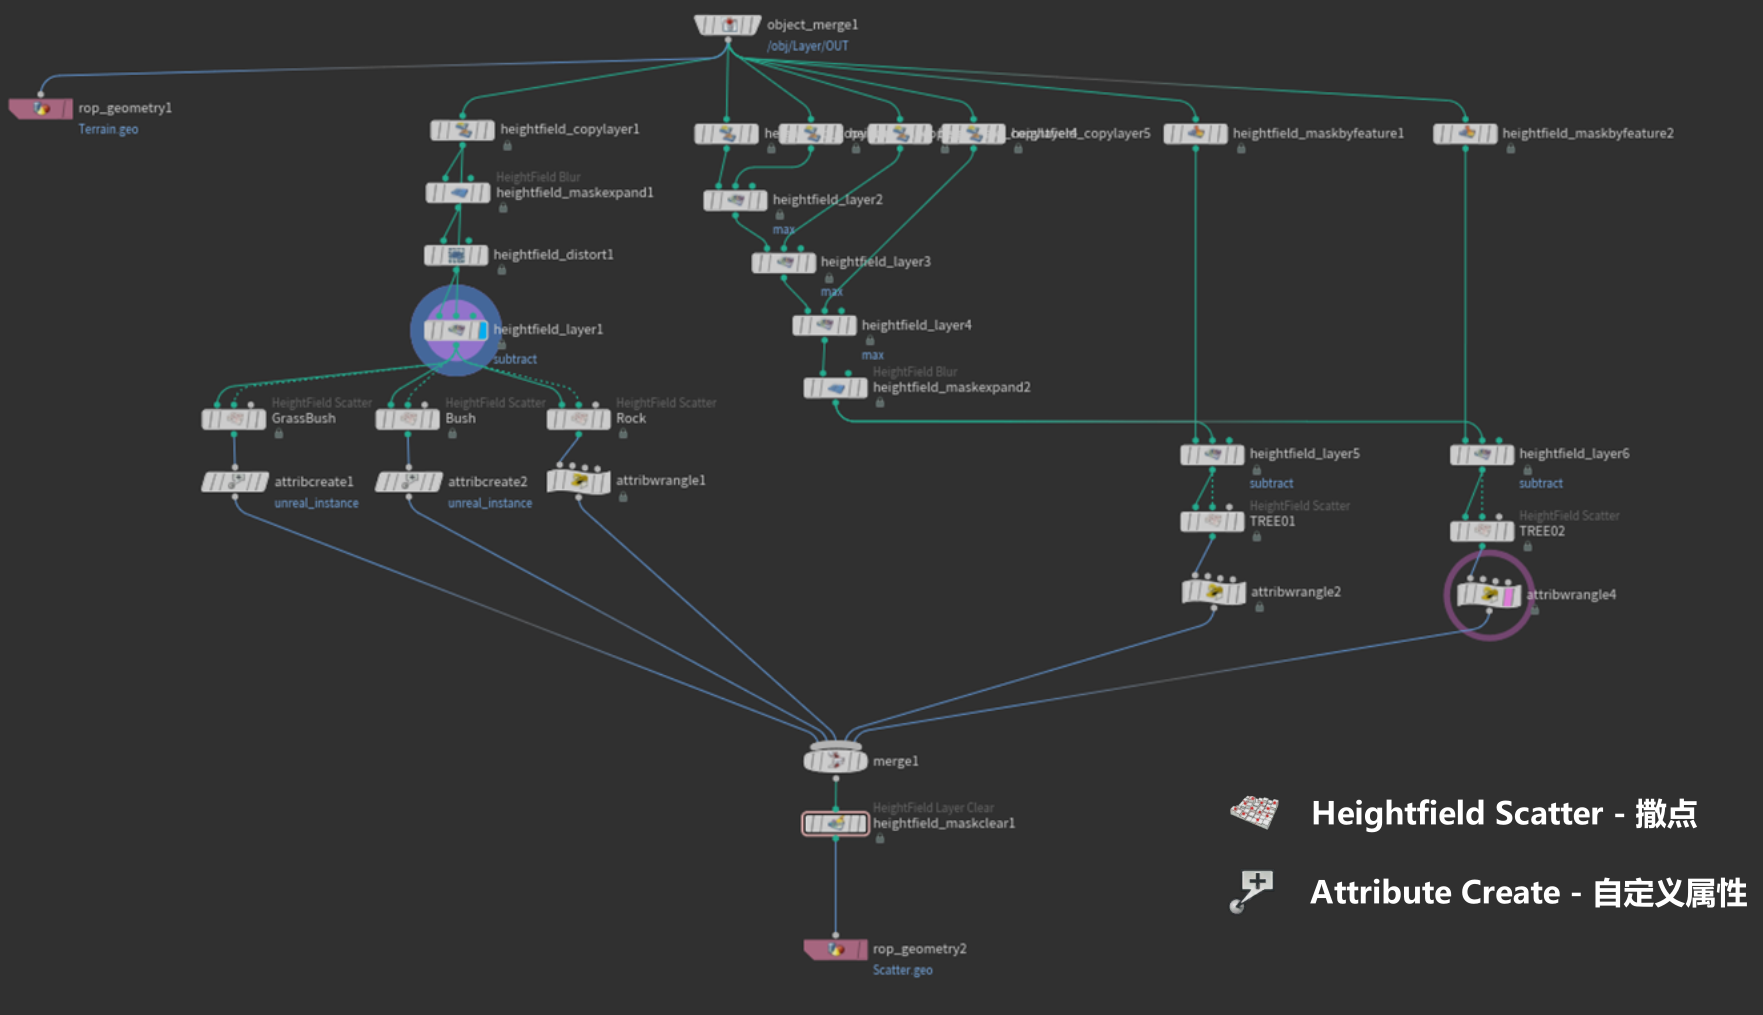Click the unreal_instance label under attribcreate1
Screen dimensions: 1763x1015
point(316,504)
